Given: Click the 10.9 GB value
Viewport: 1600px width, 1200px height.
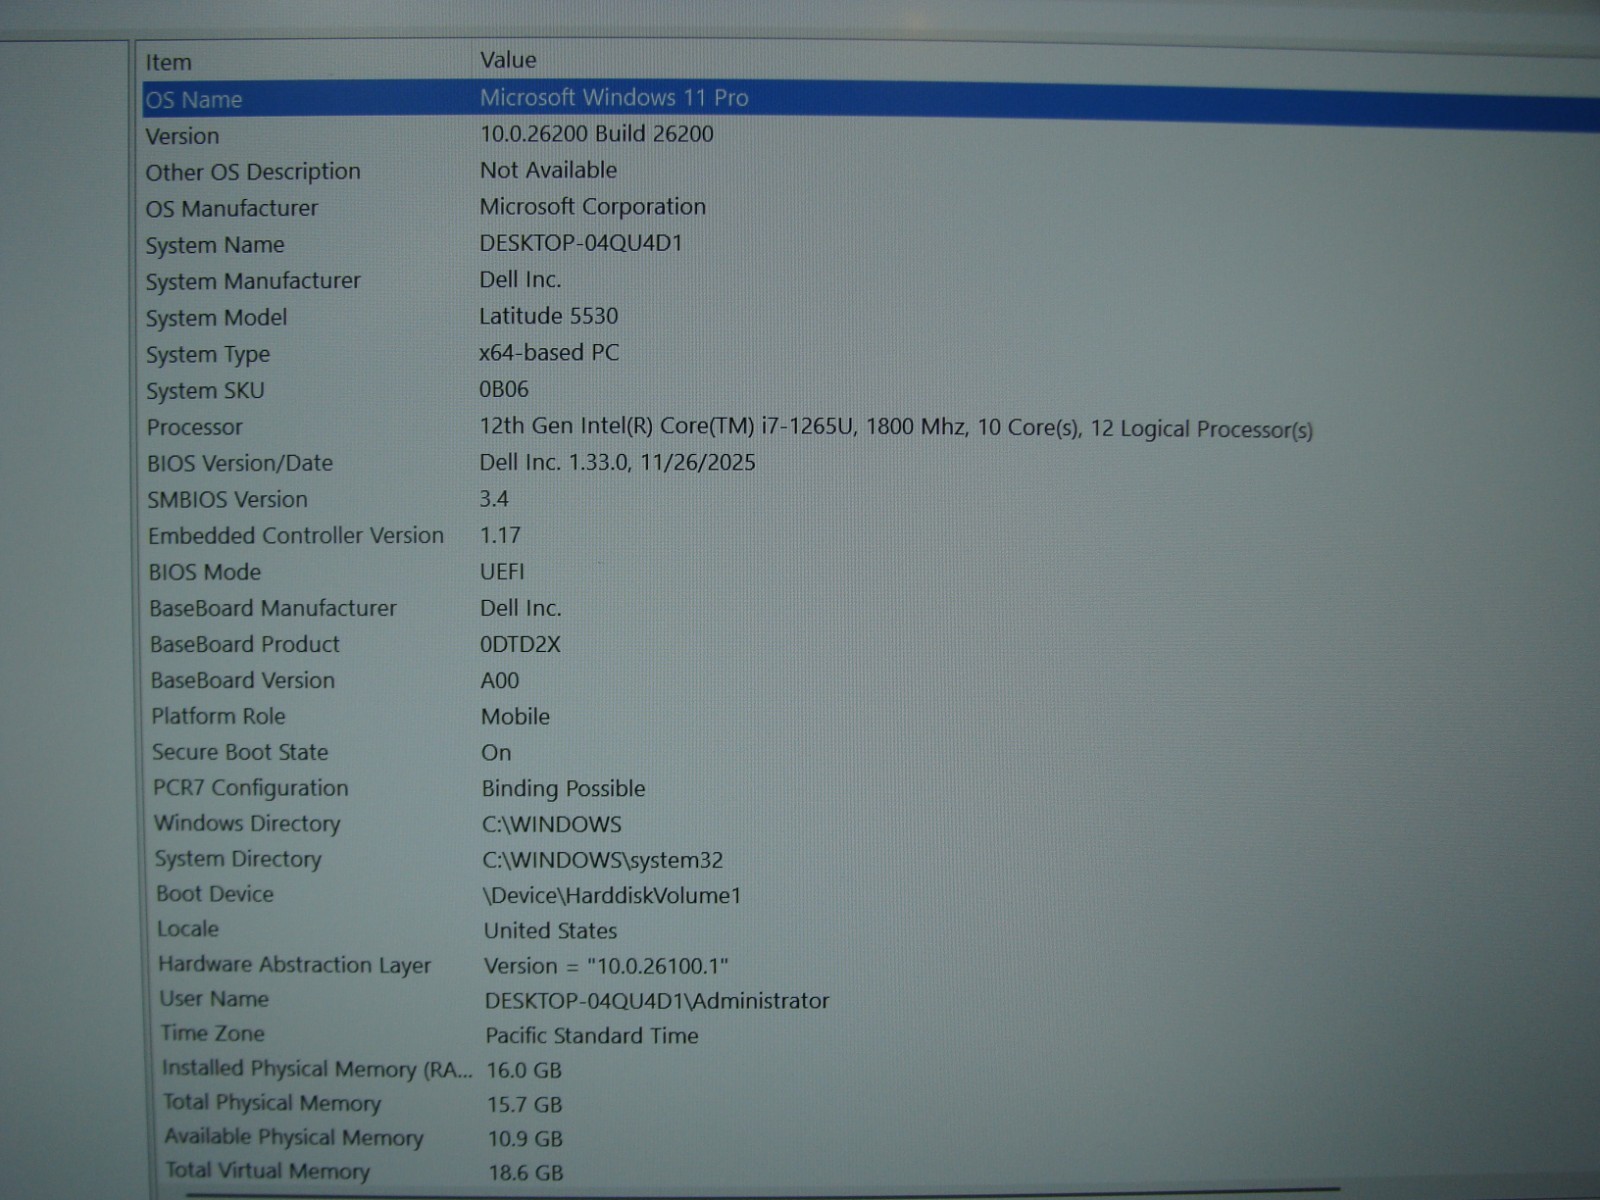Looking at the screenshot, I should (526, 1138).
